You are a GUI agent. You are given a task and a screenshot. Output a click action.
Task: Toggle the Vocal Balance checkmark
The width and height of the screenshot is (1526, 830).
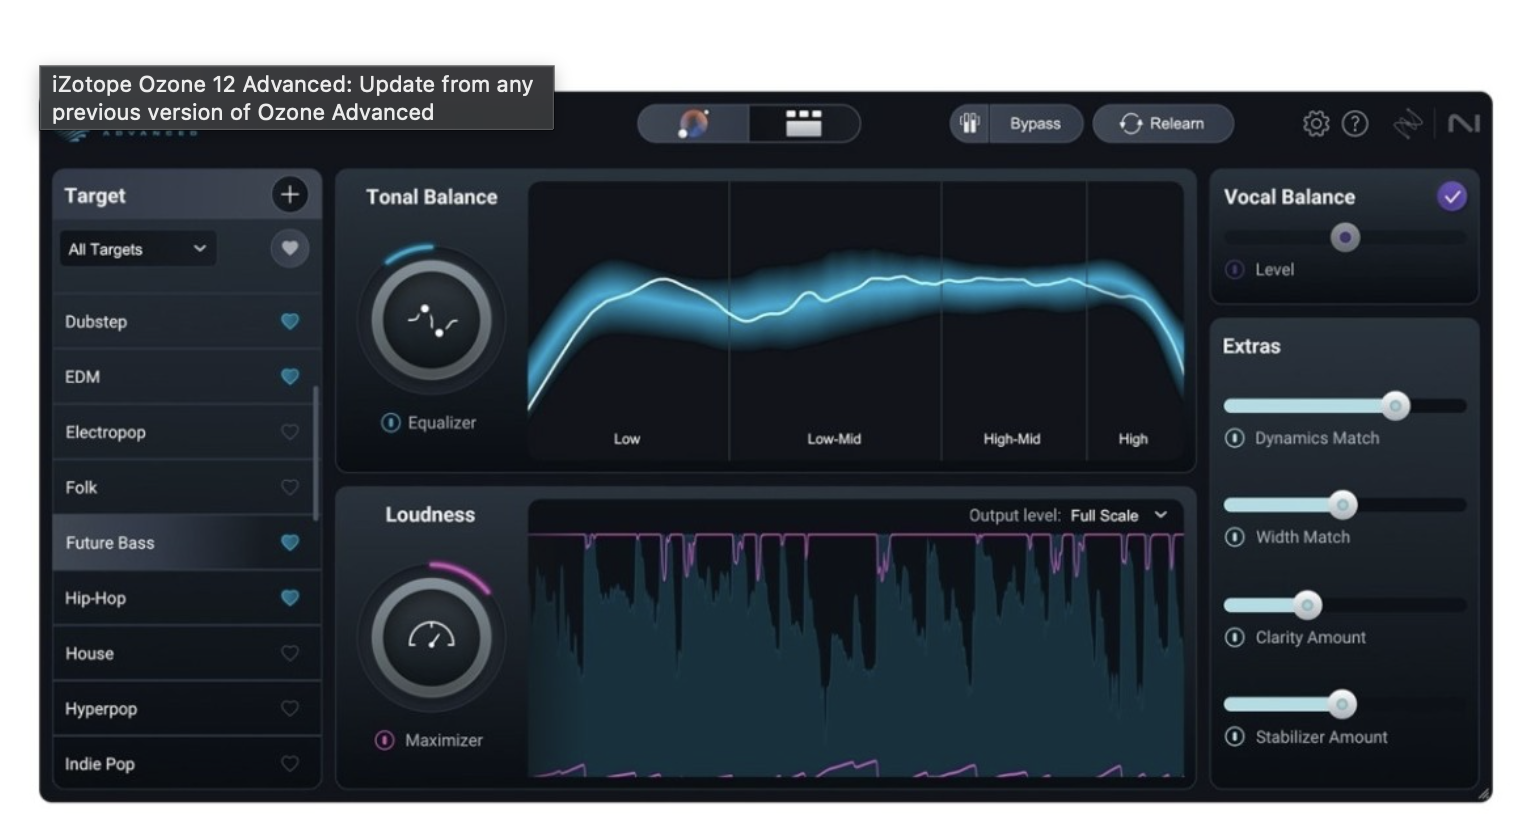click(1452, 196)
